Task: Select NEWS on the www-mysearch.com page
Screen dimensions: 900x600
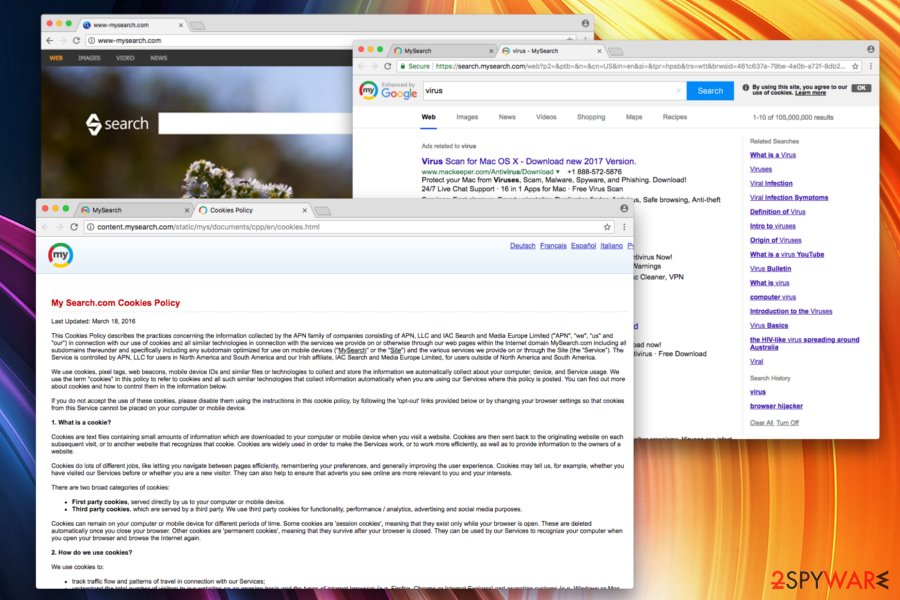Action: pos(158,58)
